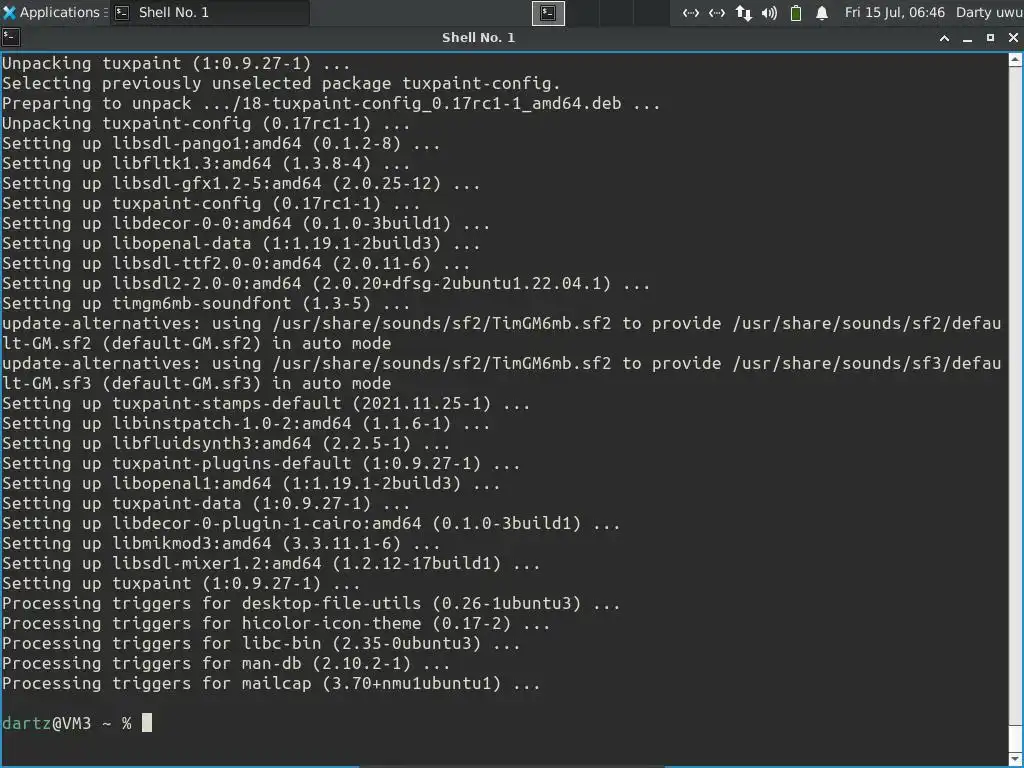
Task: Click "Setting up libinstpatch-1.0-2:amd64" line
Action: click(246, 424)
